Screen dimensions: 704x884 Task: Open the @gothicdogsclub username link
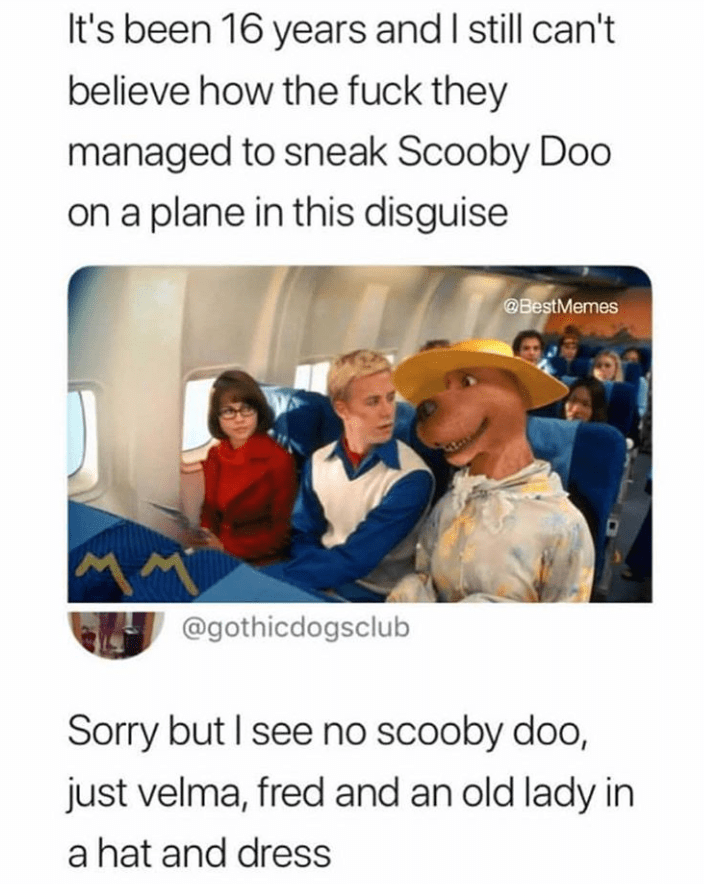pyautogui.click(x=294, y=626)
